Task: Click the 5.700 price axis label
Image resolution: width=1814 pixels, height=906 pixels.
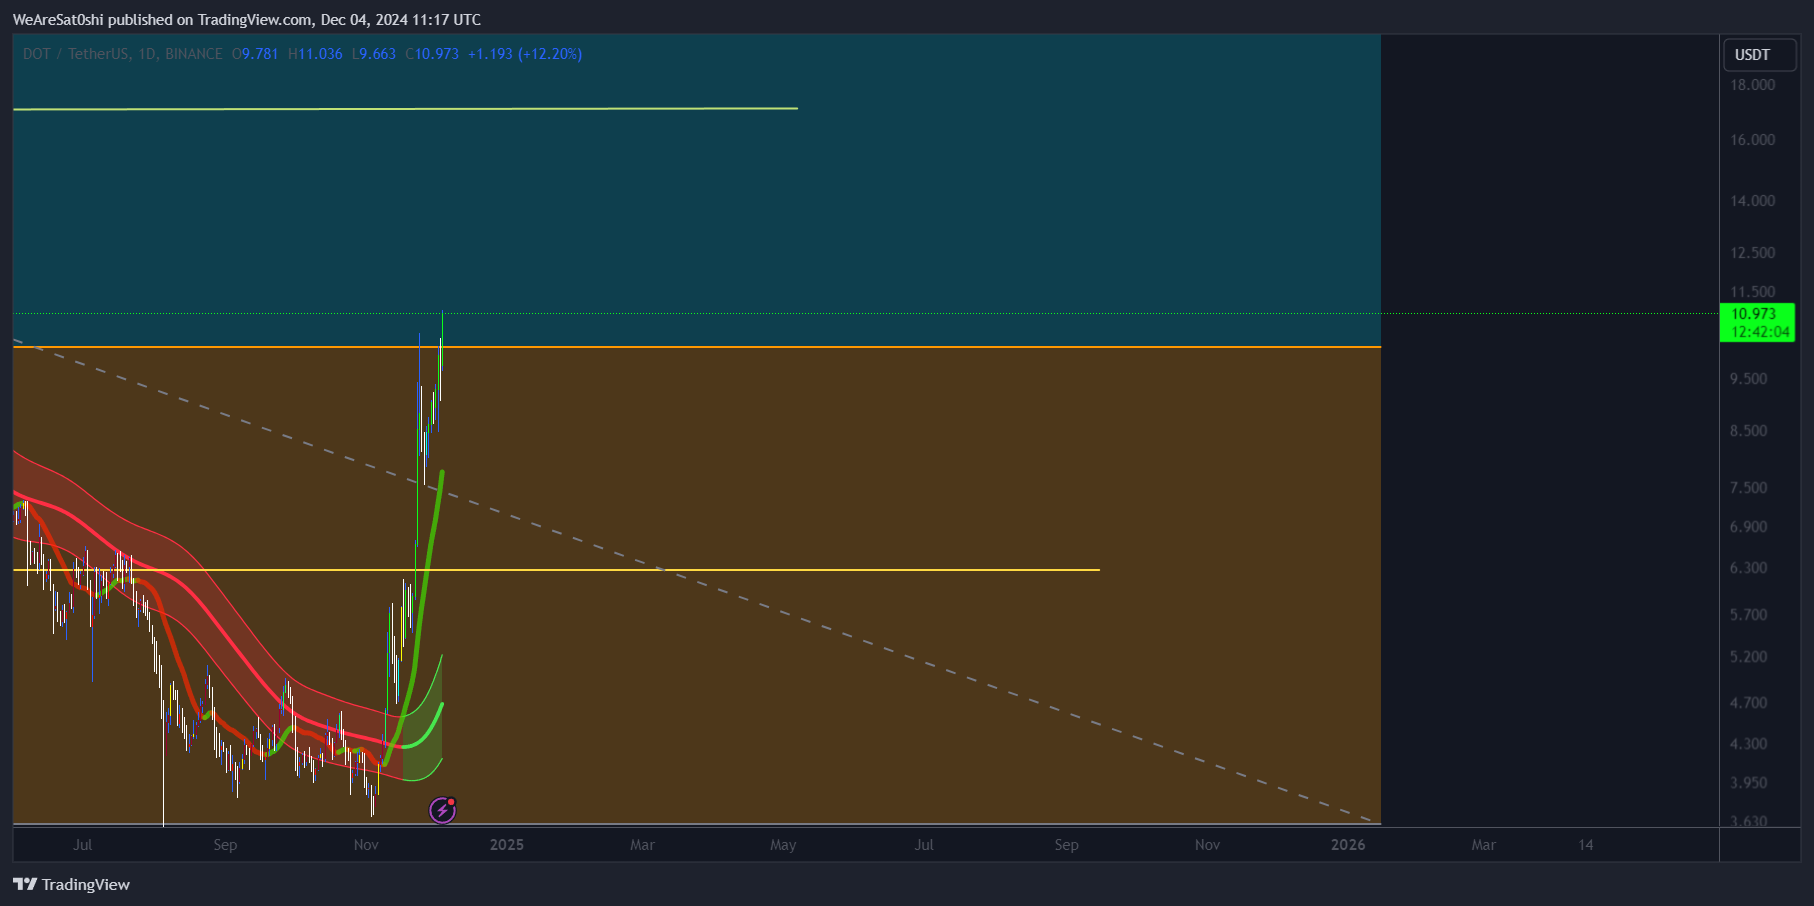Action: pyautogui.click(x=1749, y=615)
